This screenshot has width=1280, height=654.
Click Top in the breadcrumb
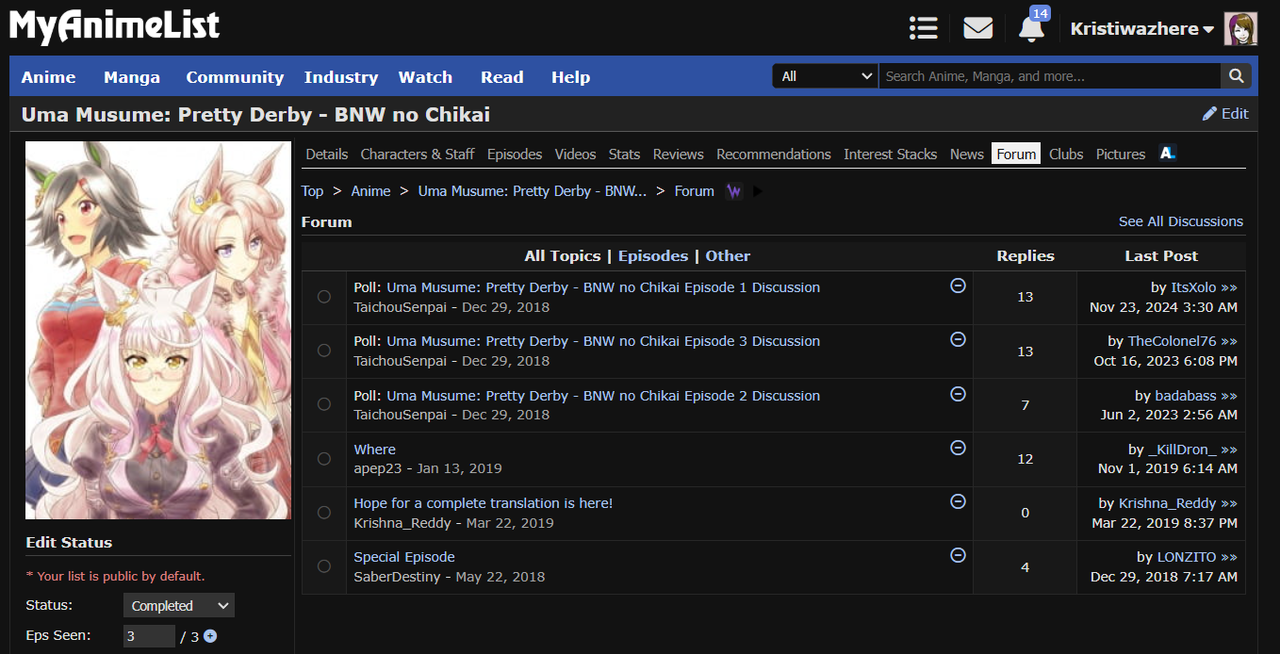click(313, 191)
